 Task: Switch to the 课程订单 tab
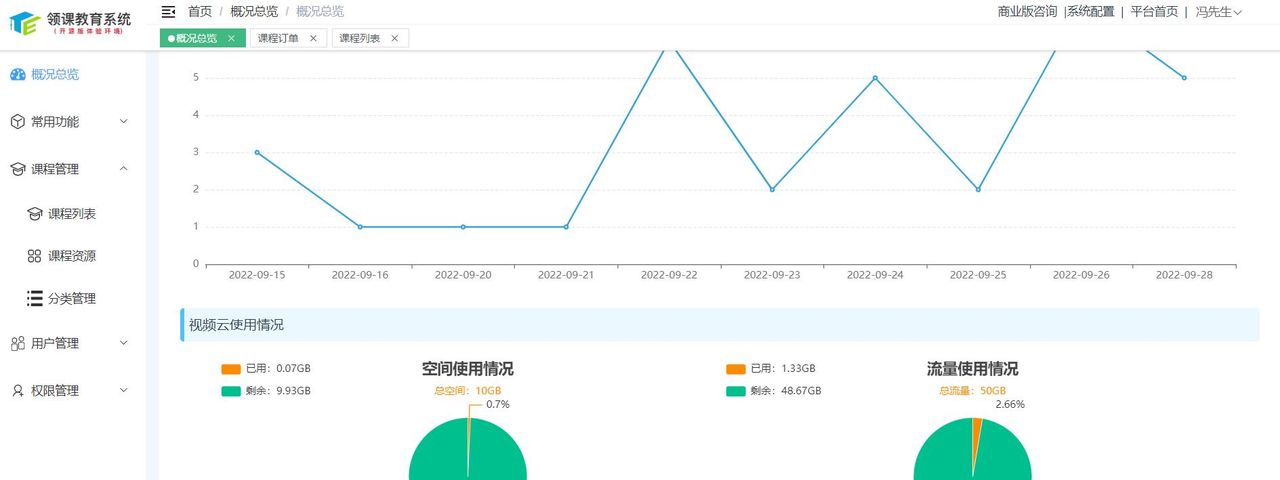pyautogui.click(x=288, y=38)
